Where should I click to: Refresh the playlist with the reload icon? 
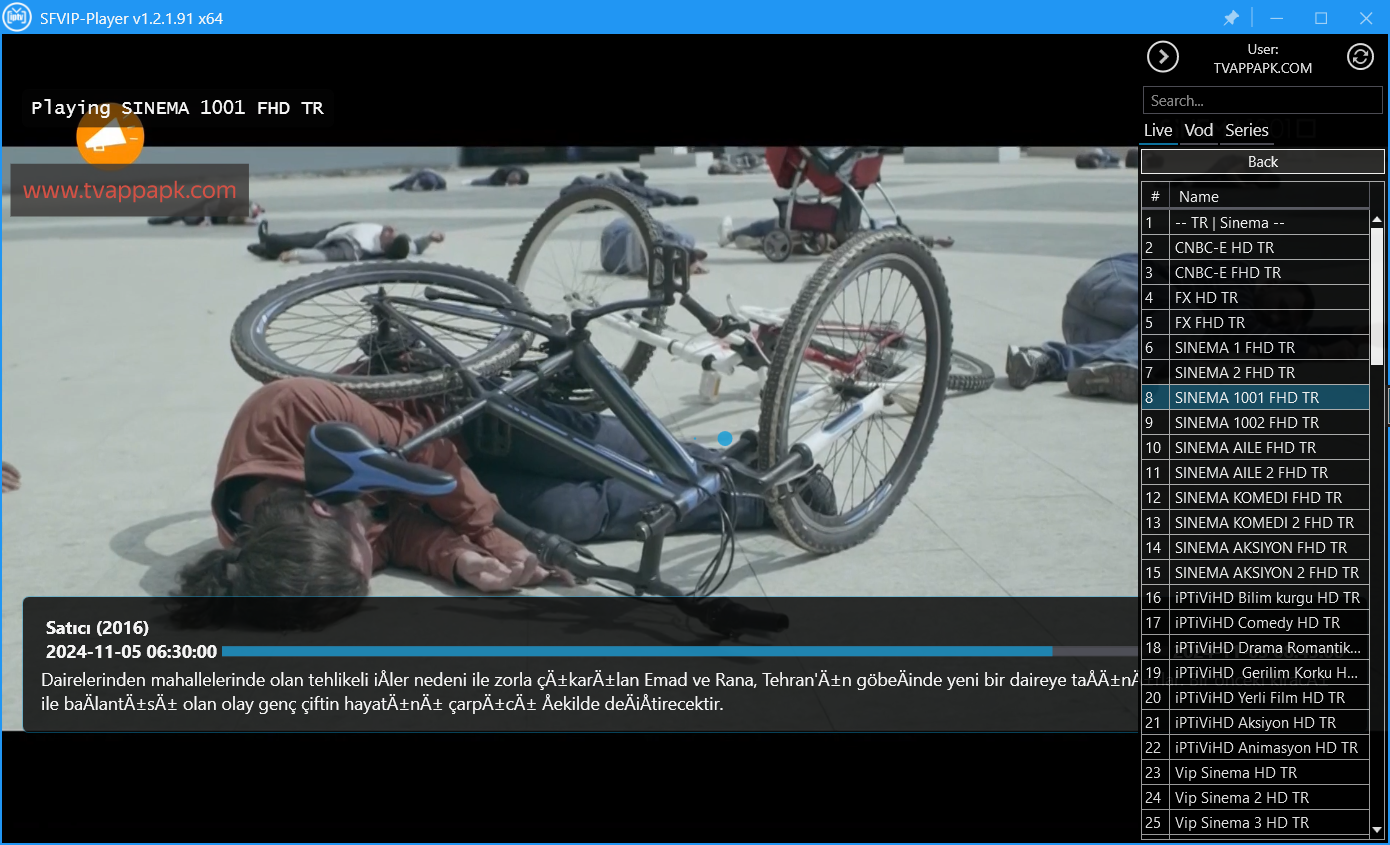click(x=1360, y=57)
